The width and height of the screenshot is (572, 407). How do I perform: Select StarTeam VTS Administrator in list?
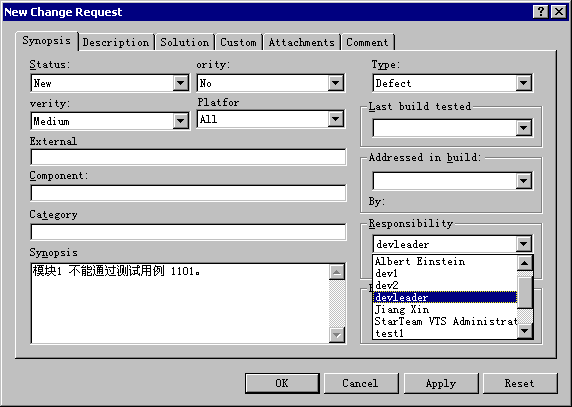pos(445,321)
